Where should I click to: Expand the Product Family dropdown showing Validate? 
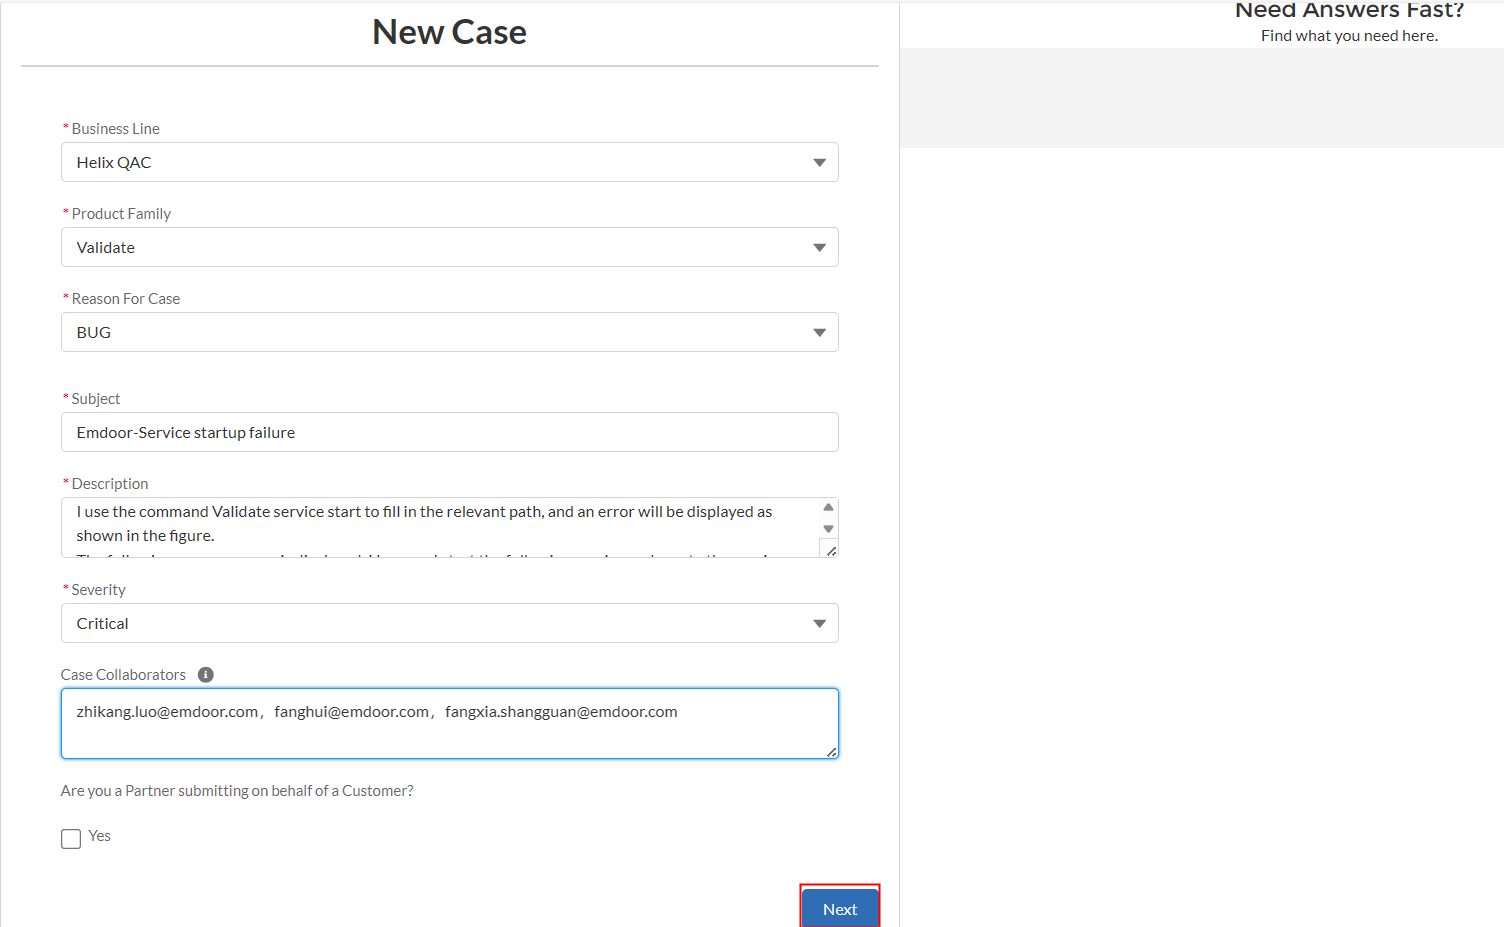pyautogui.click(x=449, y=247)
